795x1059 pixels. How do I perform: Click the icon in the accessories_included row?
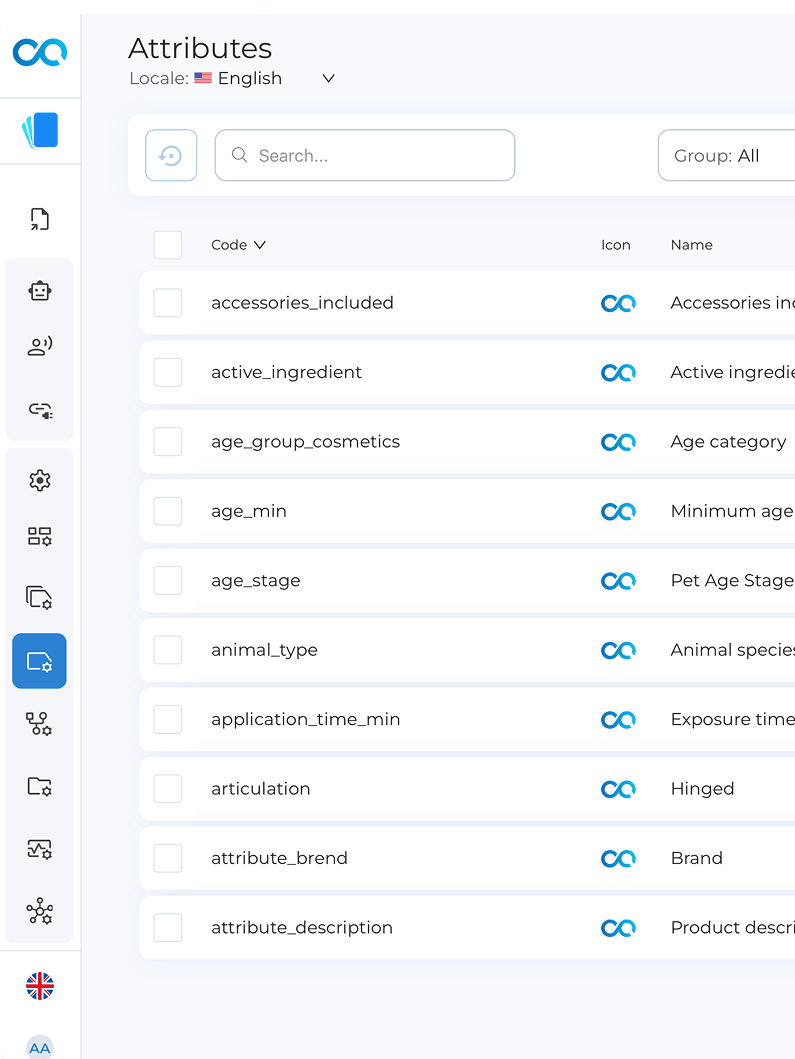point(618,303)
